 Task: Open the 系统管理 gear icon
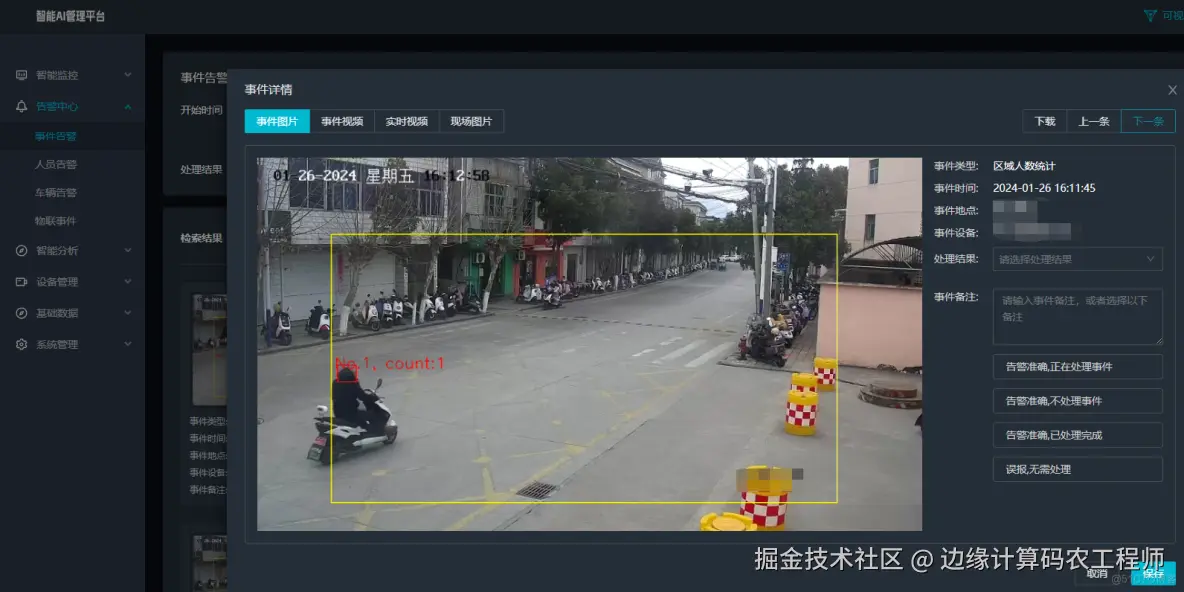click(x=20, y=344)
